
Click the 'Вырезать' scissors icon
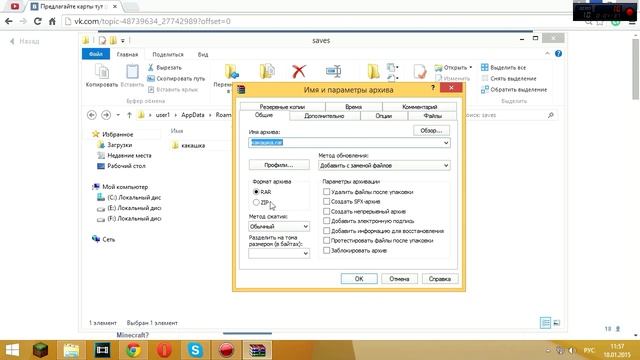151,67
